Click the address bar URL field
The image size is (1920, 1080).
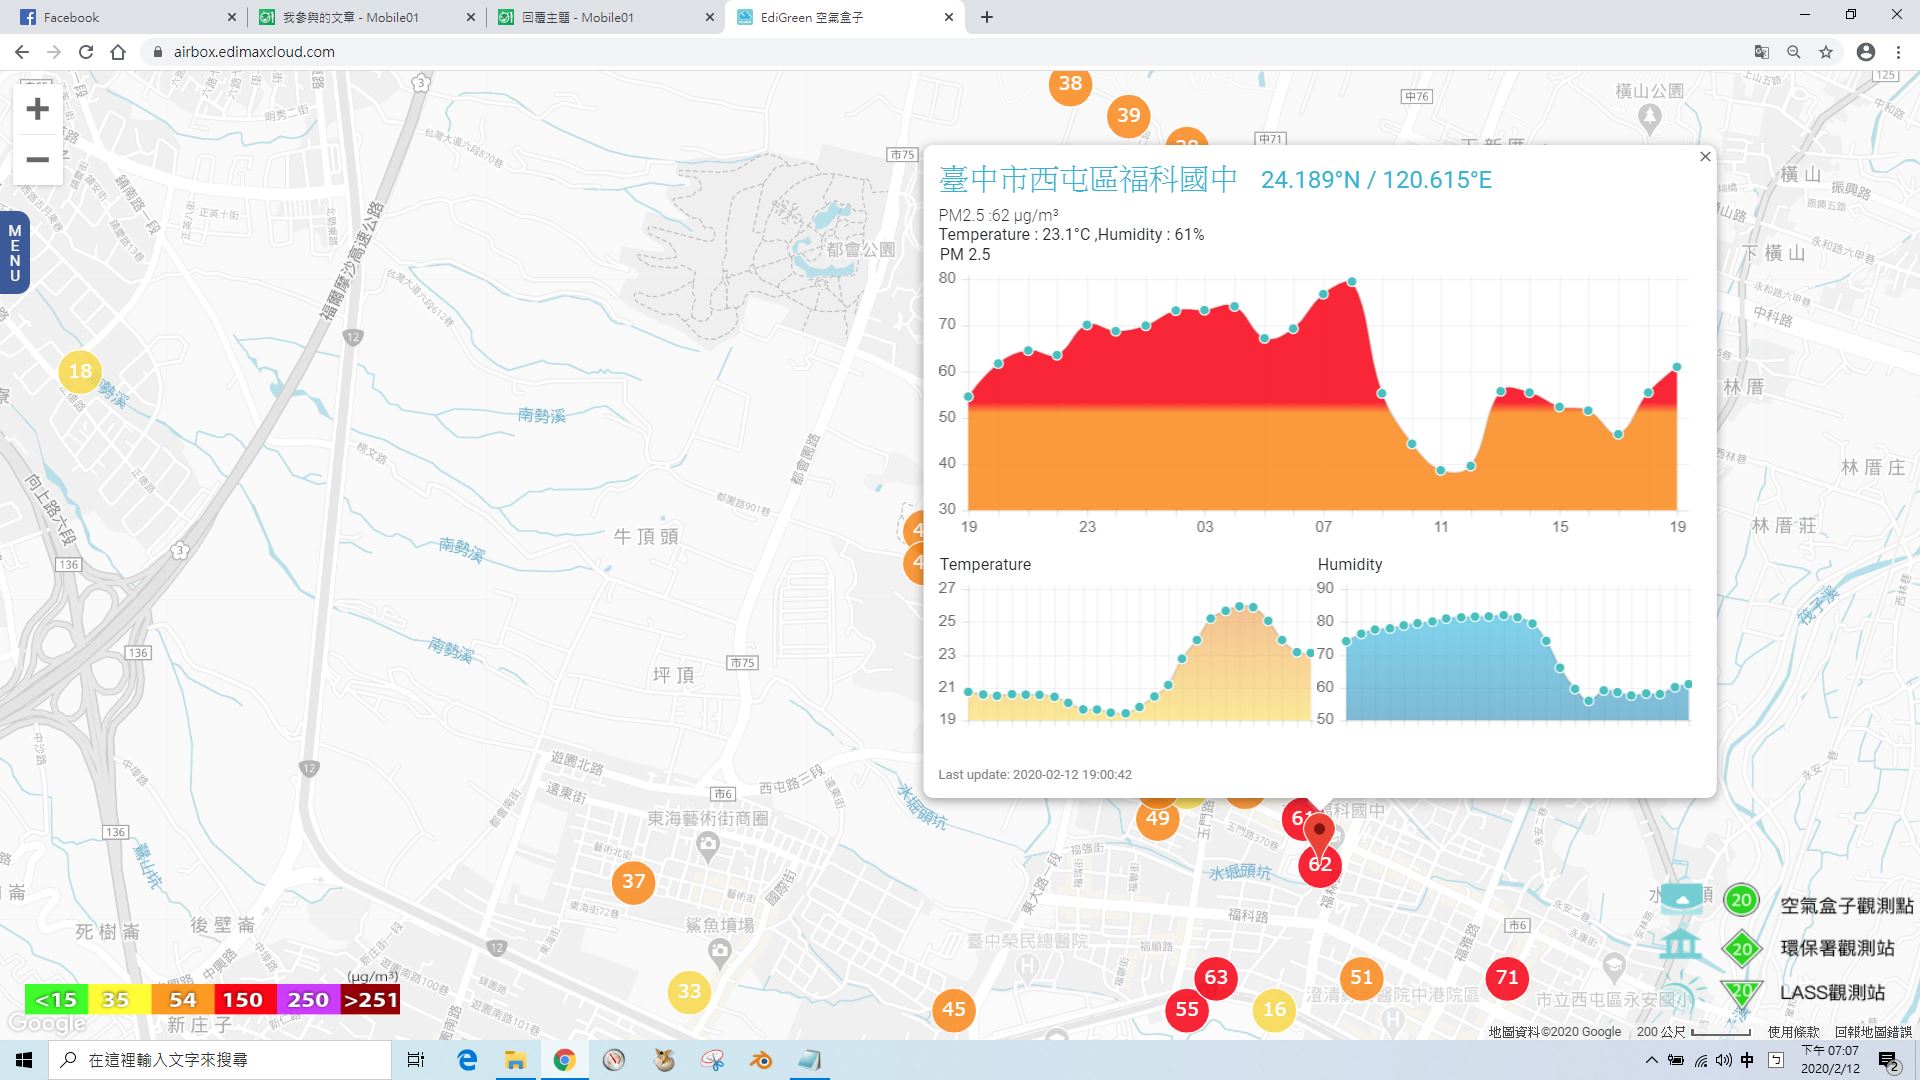(x=940, y=52)
